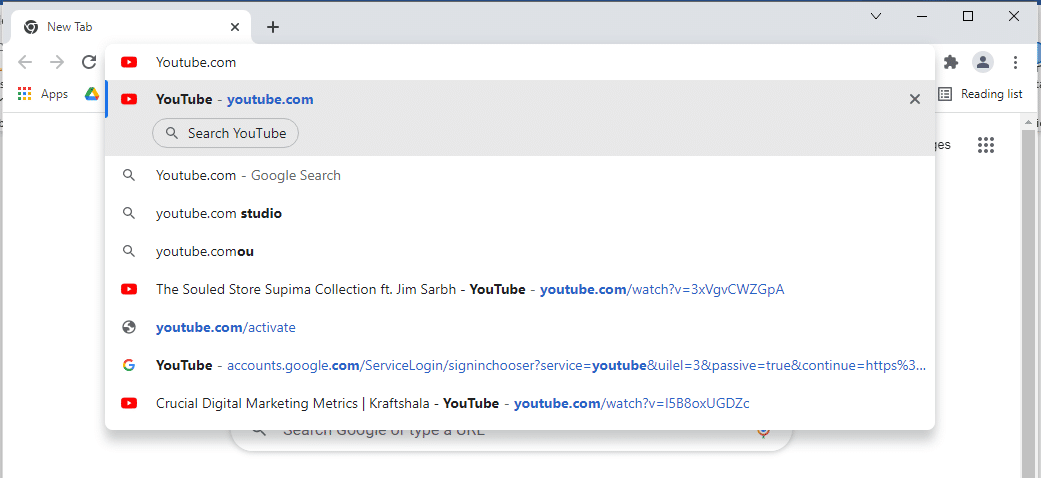1041x478 pixels.
Task: Open the tab search chevron
Action: click(x=876, y=16)
